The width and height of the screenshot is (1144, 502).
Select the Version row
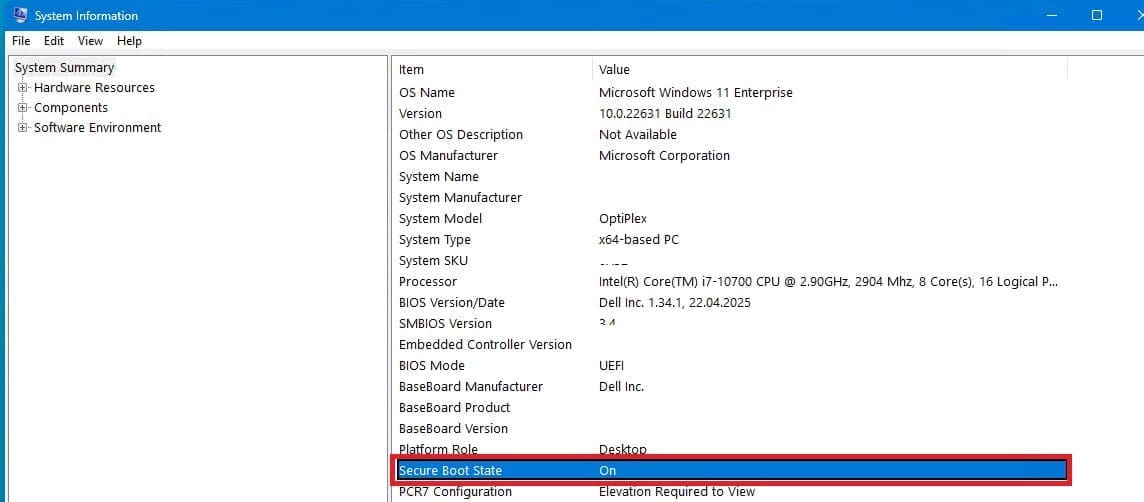tap(730, 114)
